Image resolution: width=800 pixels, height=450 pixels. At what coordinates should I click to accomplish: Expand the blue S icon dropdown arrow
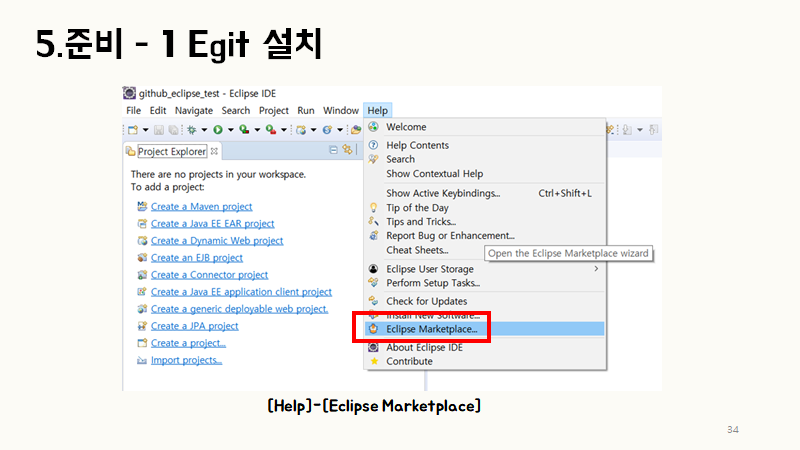click(340, 130)
